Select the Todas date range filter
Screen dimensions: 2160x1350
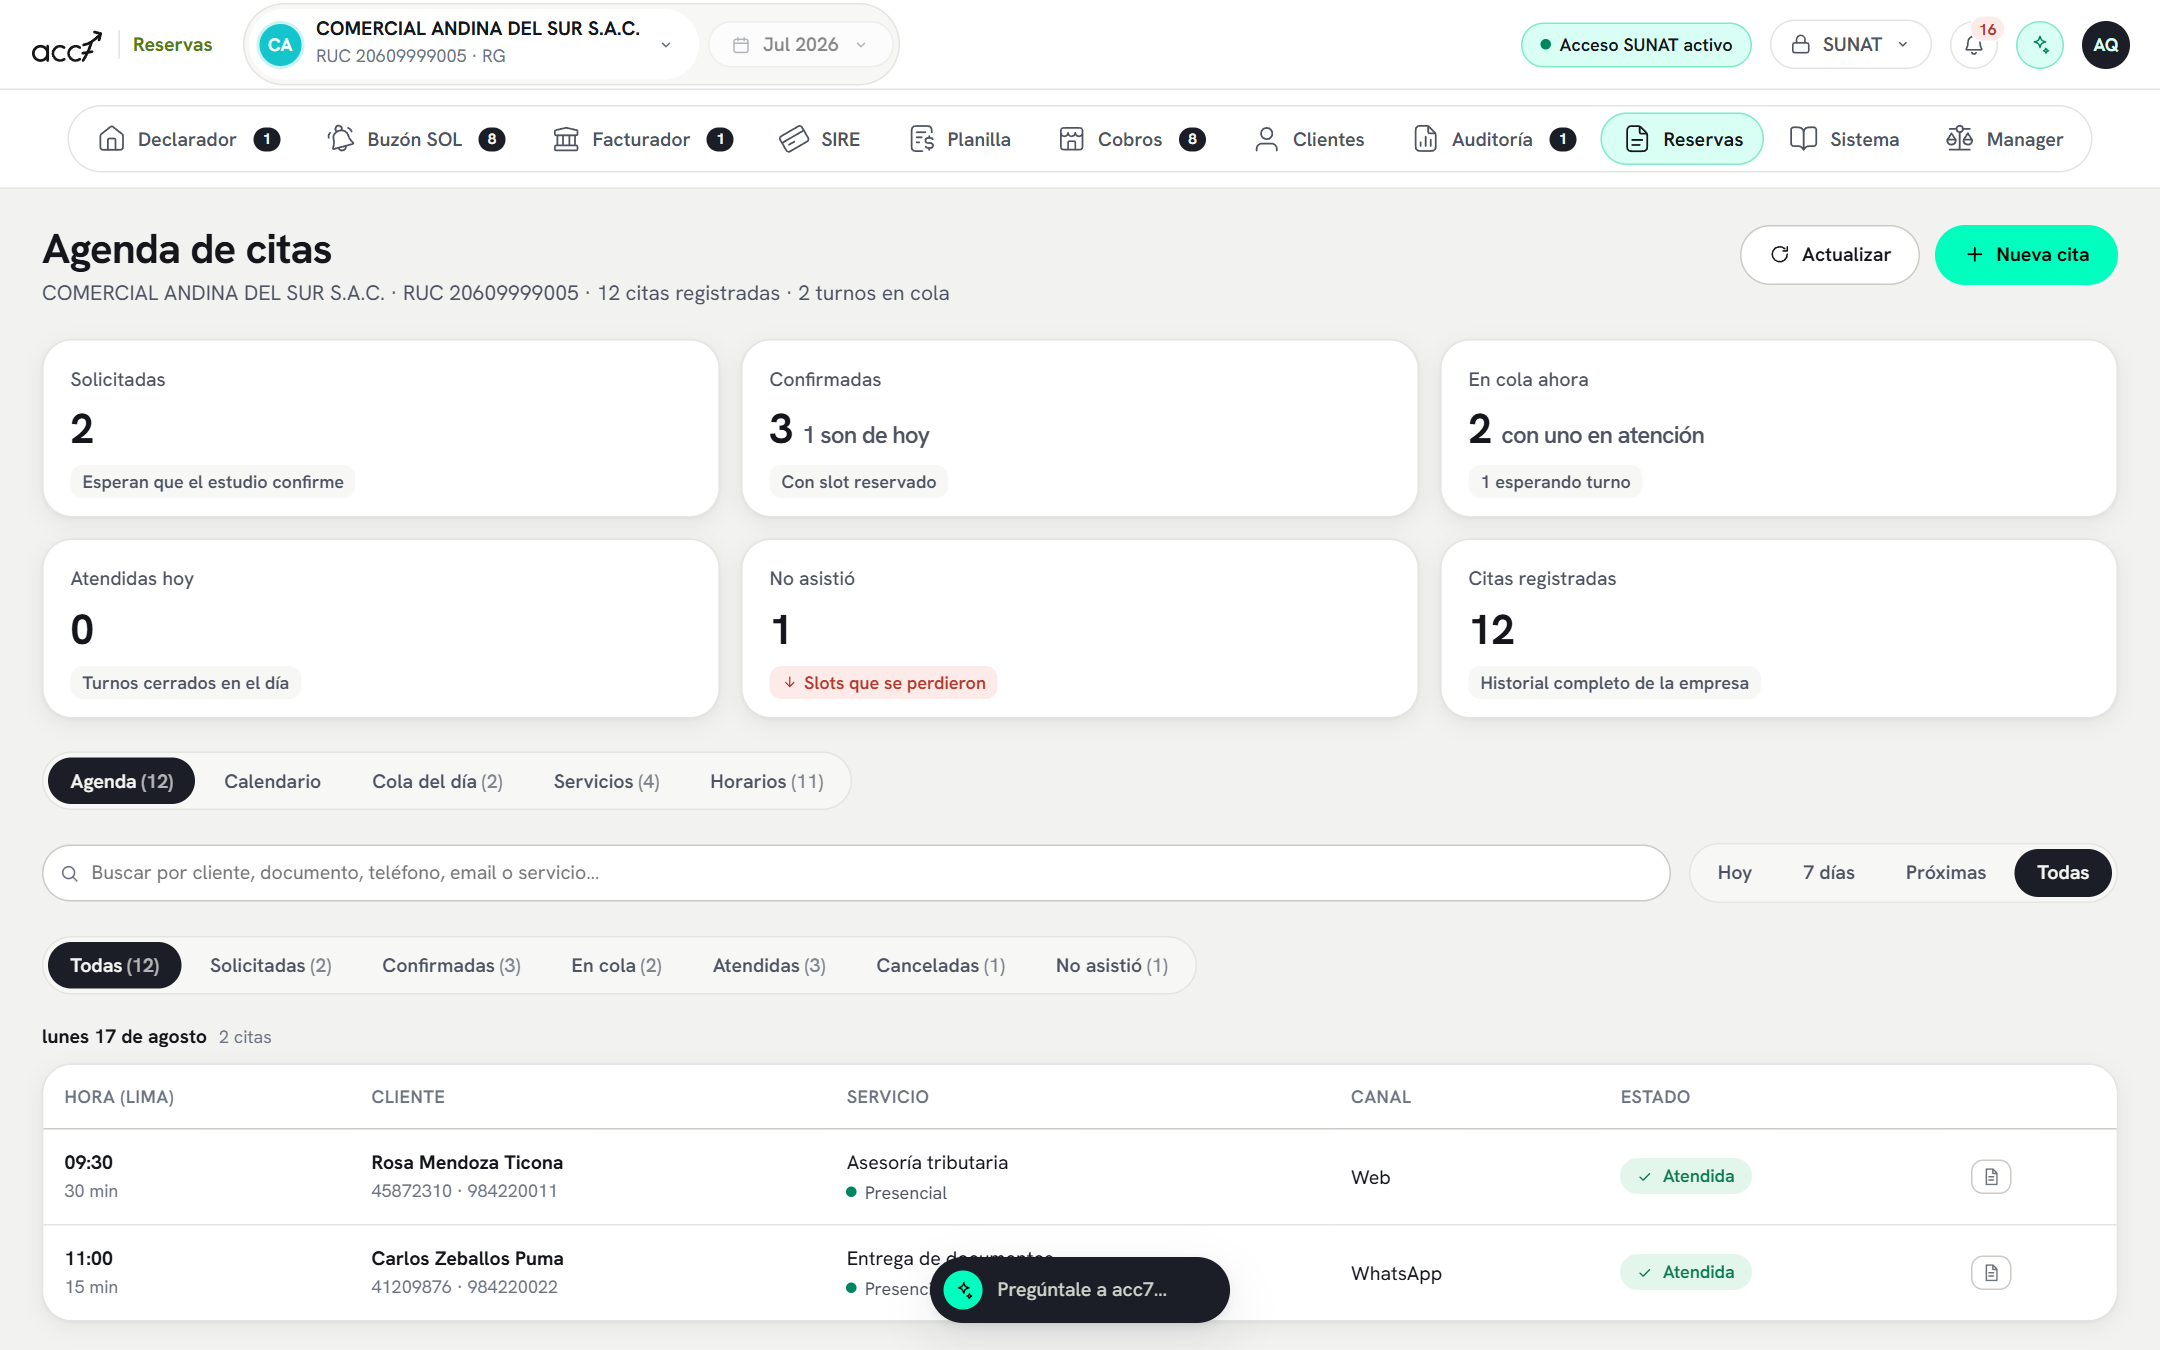coord(2062,873)
